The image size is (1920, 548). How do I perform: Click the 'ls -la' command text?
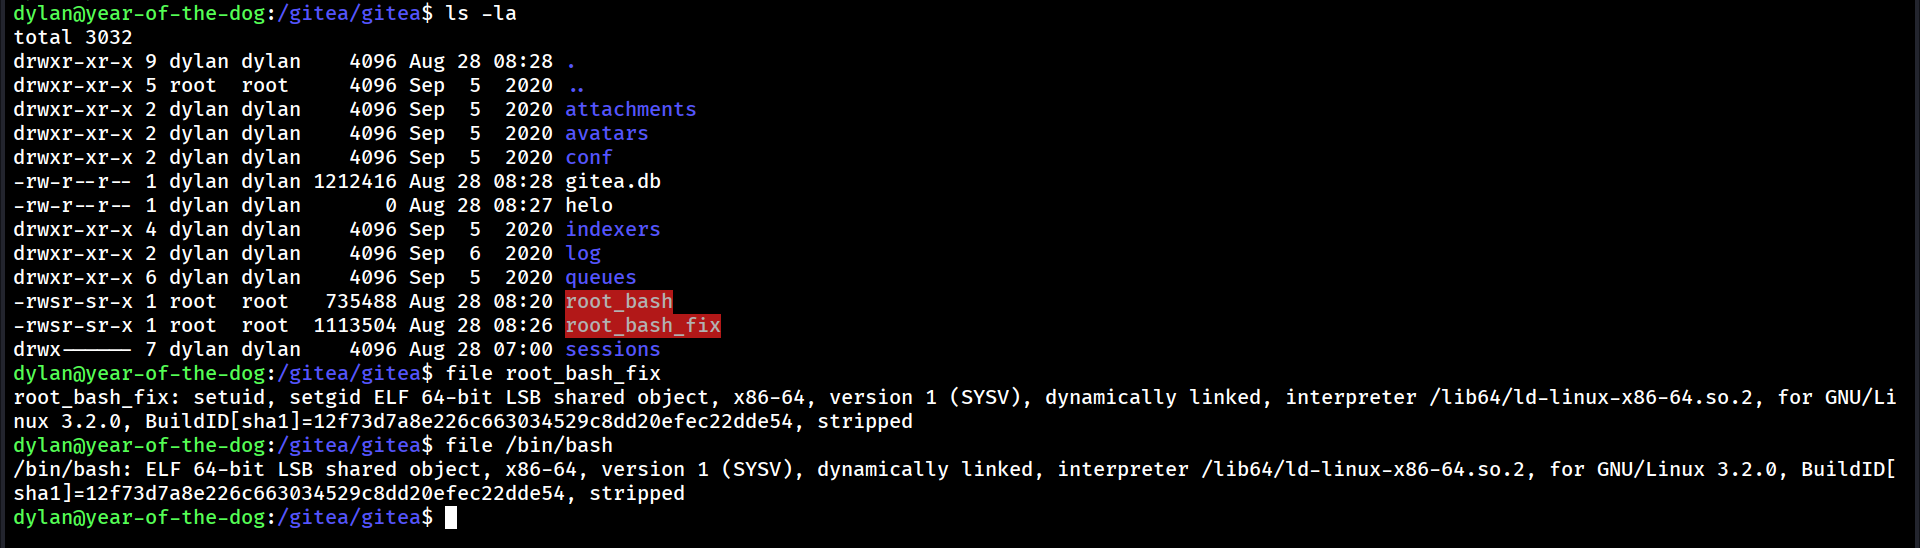(480, 13)
